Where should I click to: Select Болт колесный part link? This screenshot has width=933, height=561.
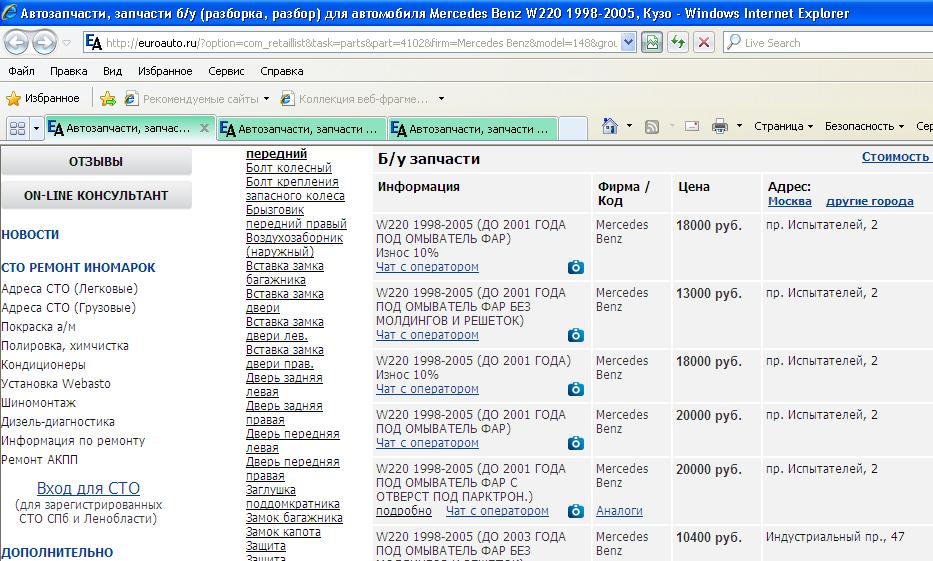(289, 168)
